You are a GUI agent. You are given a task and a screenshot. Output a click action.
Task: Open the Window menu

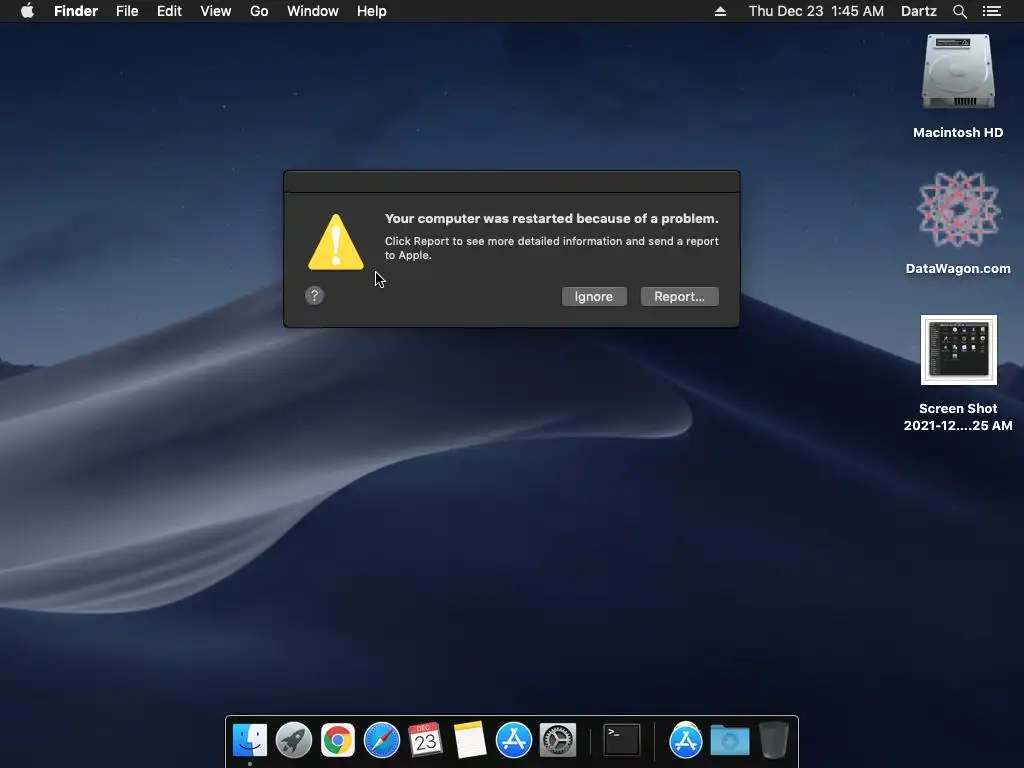[x=312, y=11]
